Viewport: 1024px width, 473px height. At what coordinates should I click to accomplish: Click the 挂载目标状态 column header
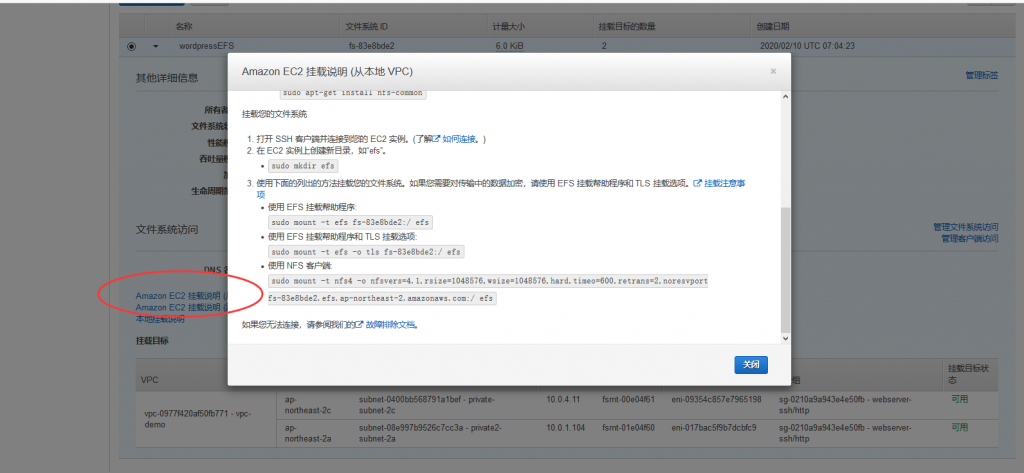(x=969, y=374)
